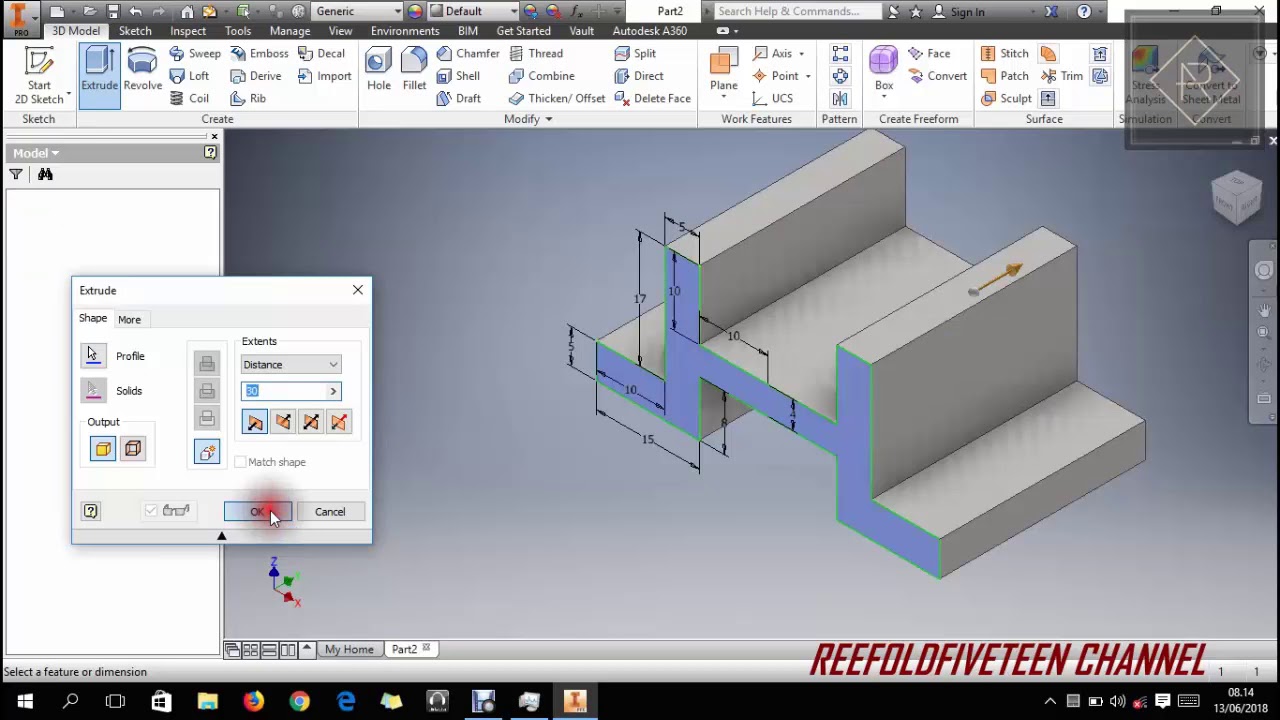Image resolution: width=1280 pixels, height=720 pixels.
Task: Create a work Plane
Action: click(x=723, y=70)
